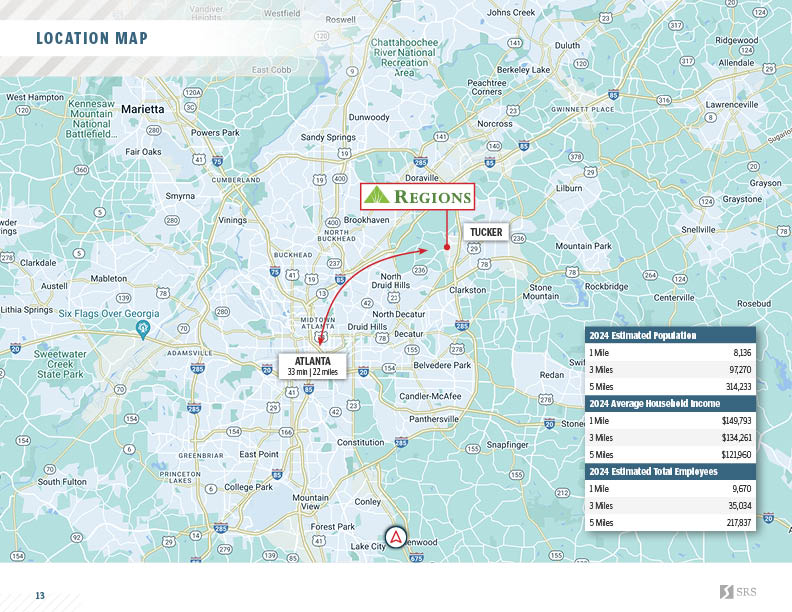Click the Dunwoody label on the map
Viewport: 792px width, 612px height.
click(369, 117)
